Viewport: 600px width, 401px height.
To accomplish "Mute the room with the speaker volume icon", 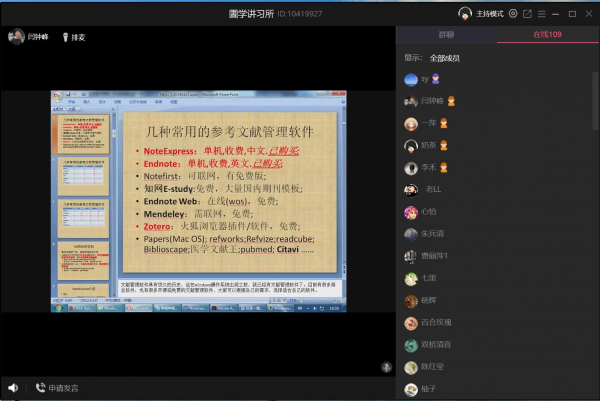I will 13,388.
